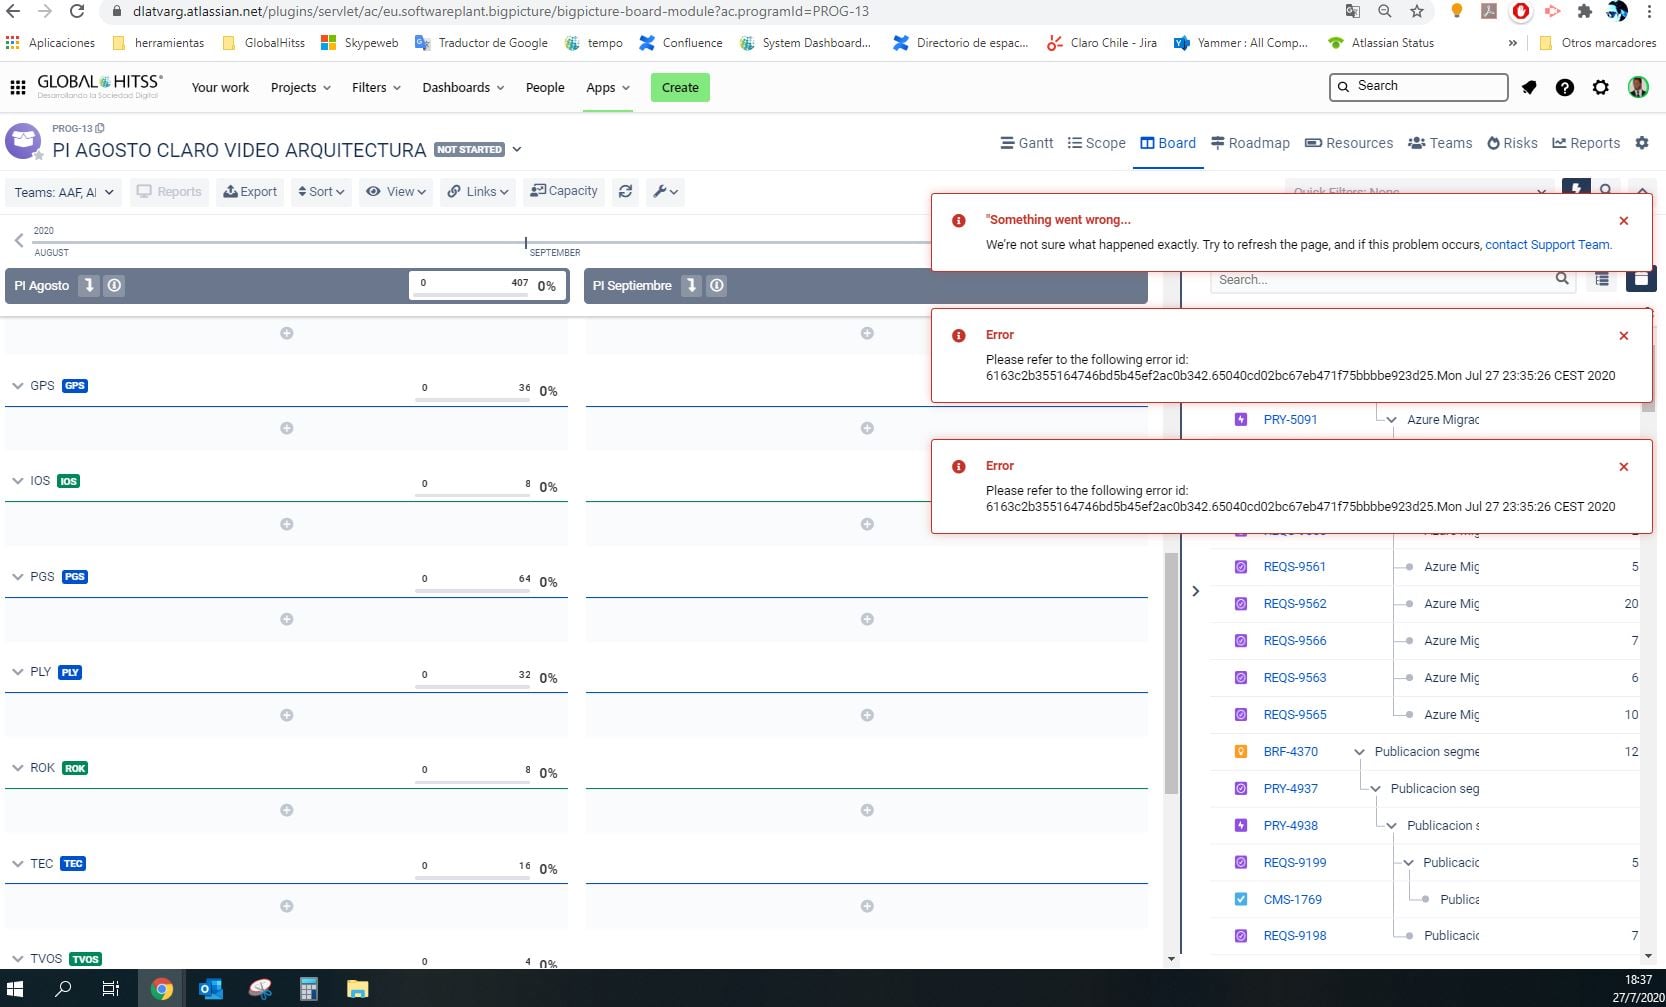This screenshot has height=1007, width=1666.
Task: Switch to the Risks tab
Action: pyautogui.click(x=1512, y=143)
